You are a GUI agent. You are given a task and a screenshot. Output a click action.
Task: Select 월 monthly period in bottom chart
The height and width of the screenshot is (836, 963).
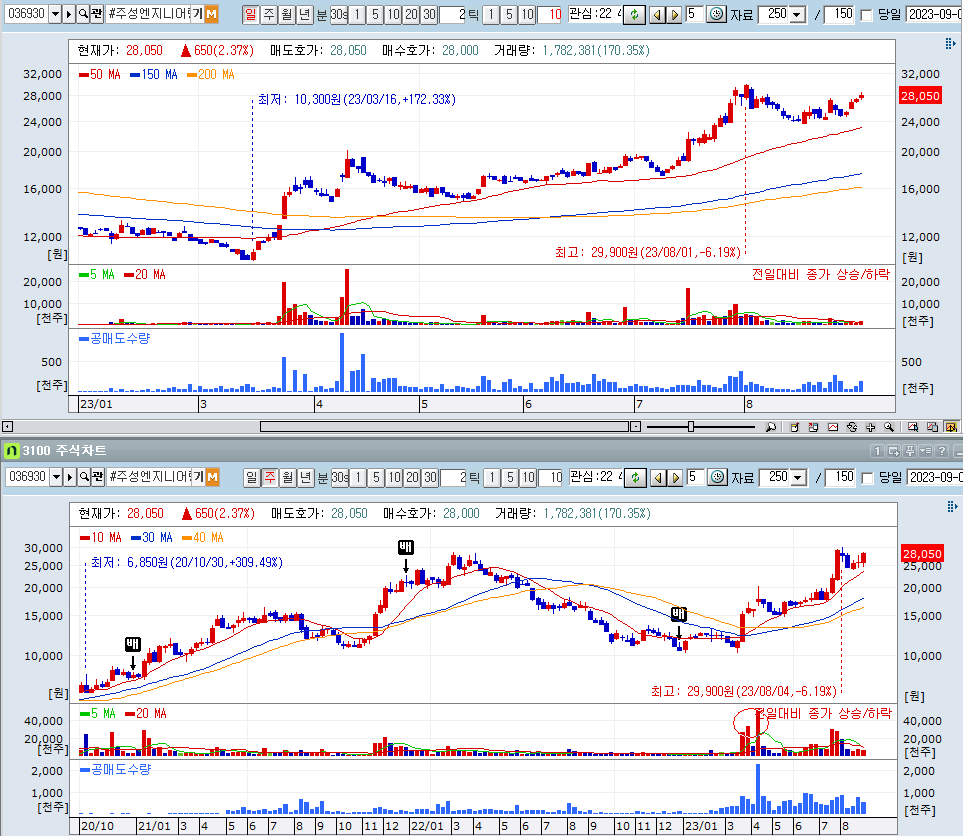pos(287,477)
